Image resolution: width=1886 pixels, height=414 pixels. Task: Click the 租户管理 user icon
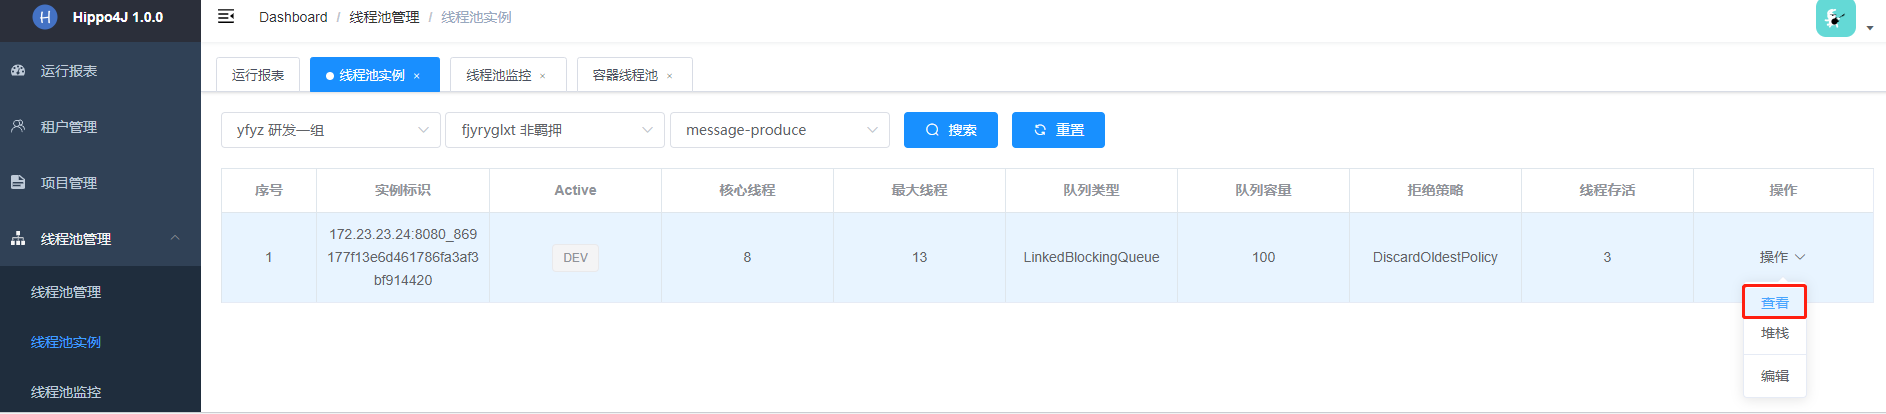click(18, 127)
